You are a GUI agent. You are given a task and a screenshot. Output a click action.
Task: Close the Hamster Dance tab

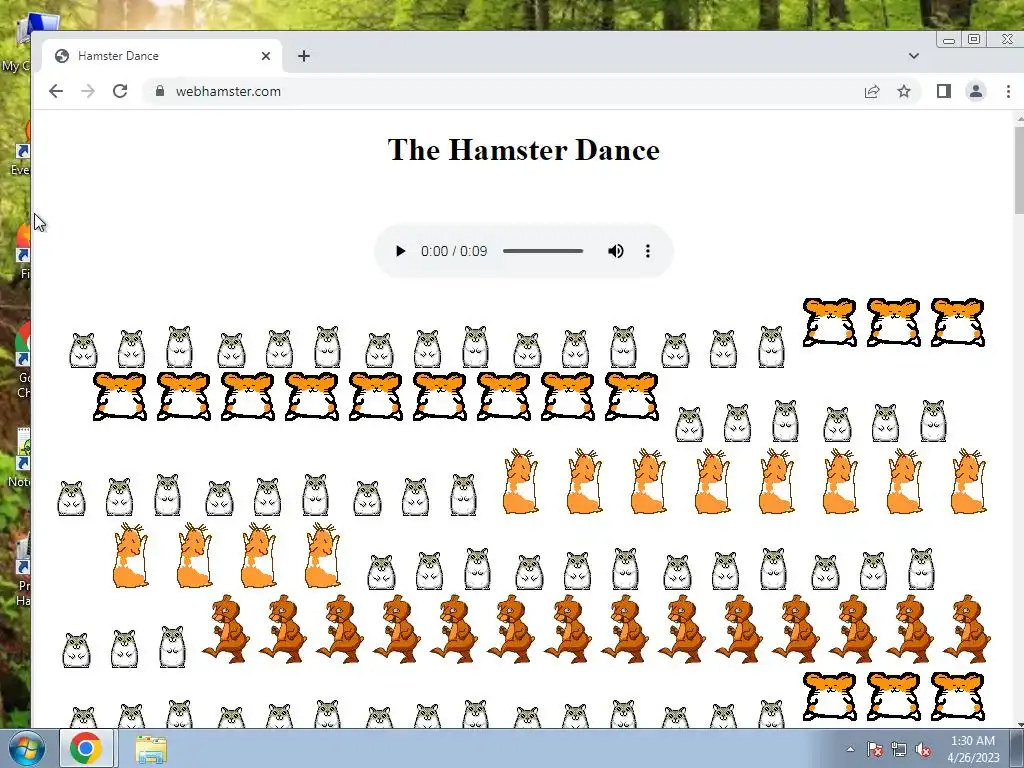(266, 56)
